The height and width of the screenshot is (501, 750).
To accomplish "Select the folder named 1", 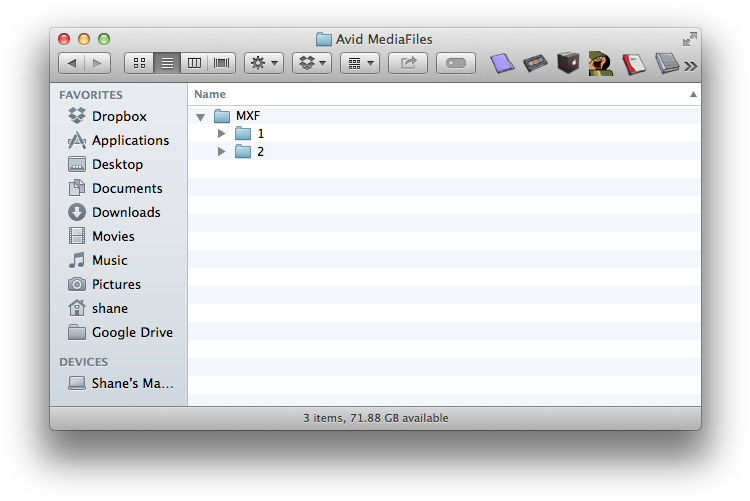I will click(444, 134).
